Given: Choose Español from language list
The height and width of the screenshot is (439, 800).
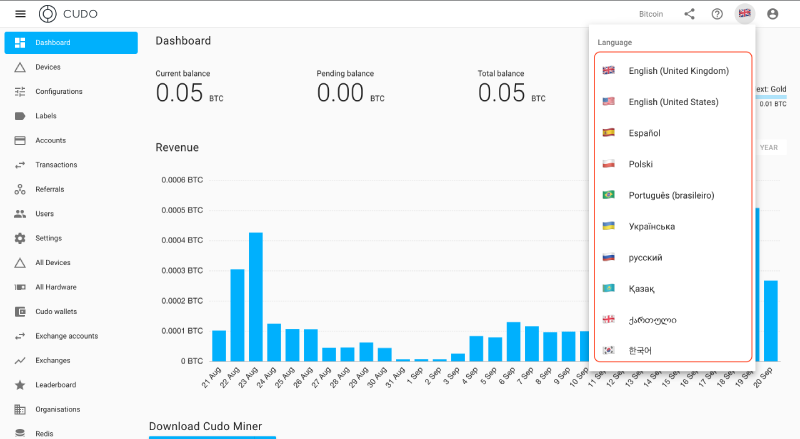Looking at the screenshot, I should pyautogui.click(x=672, y=133).
